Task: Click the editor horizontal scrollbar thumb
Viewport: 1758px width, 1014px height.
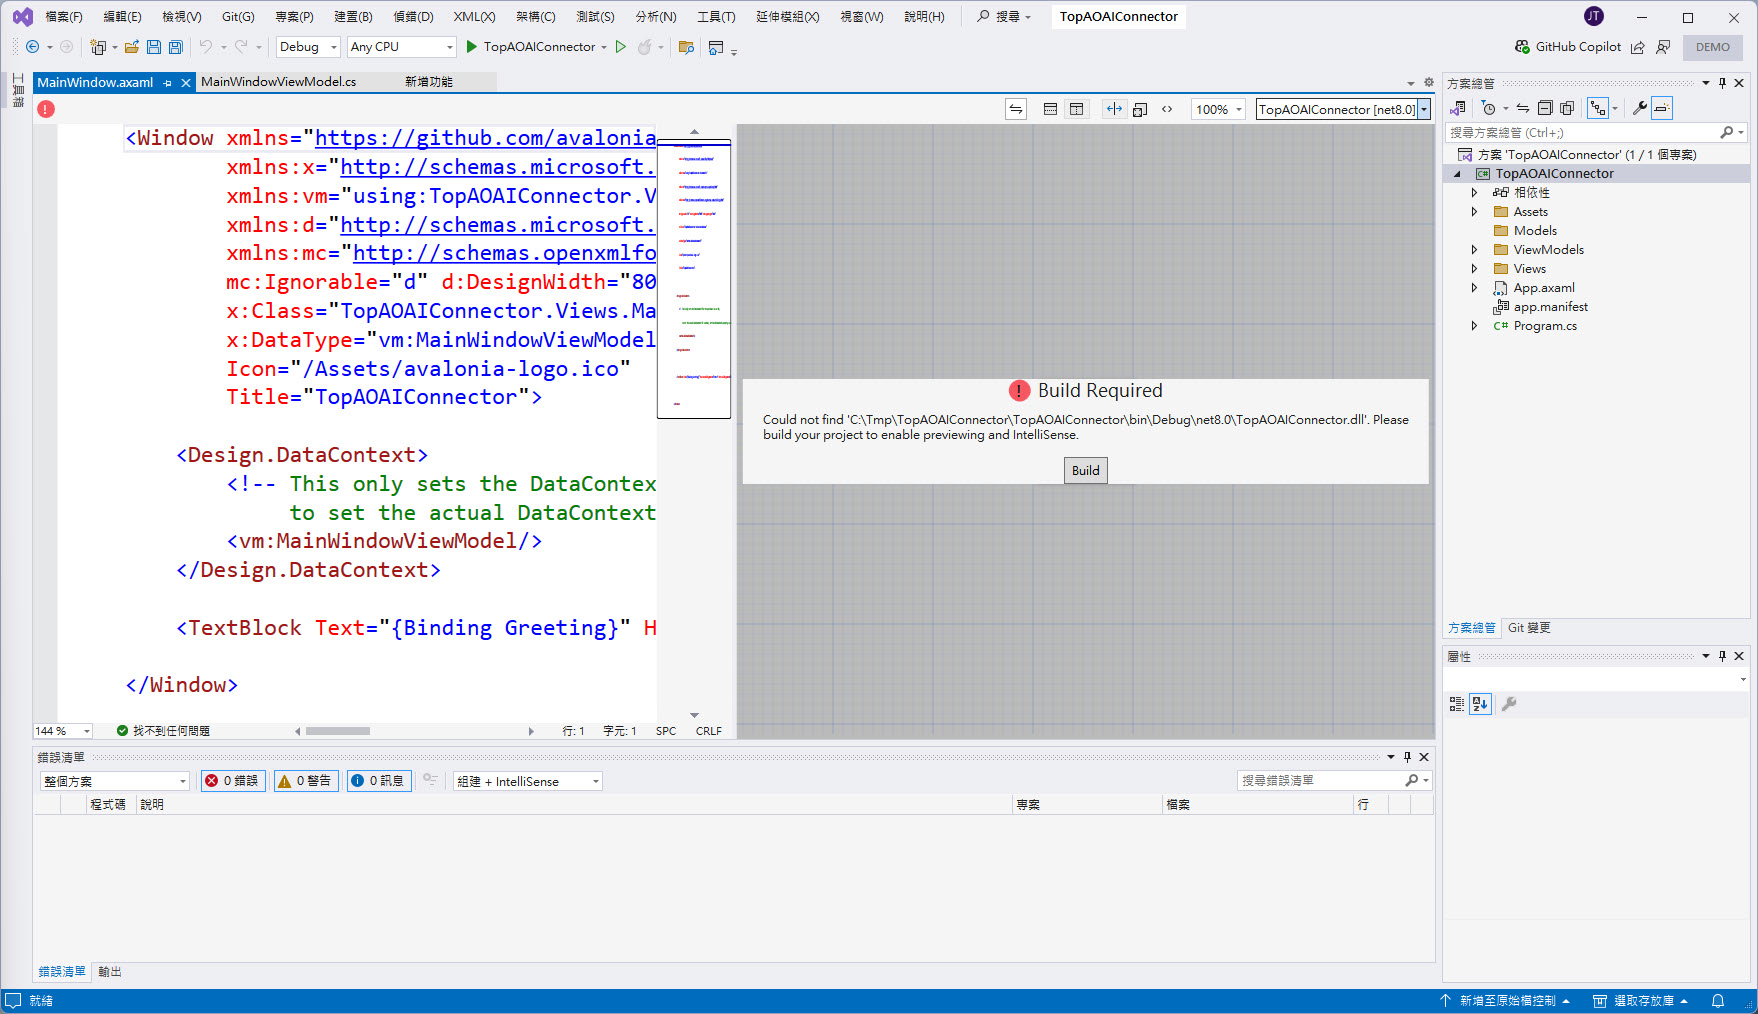Action: [338, 731]
